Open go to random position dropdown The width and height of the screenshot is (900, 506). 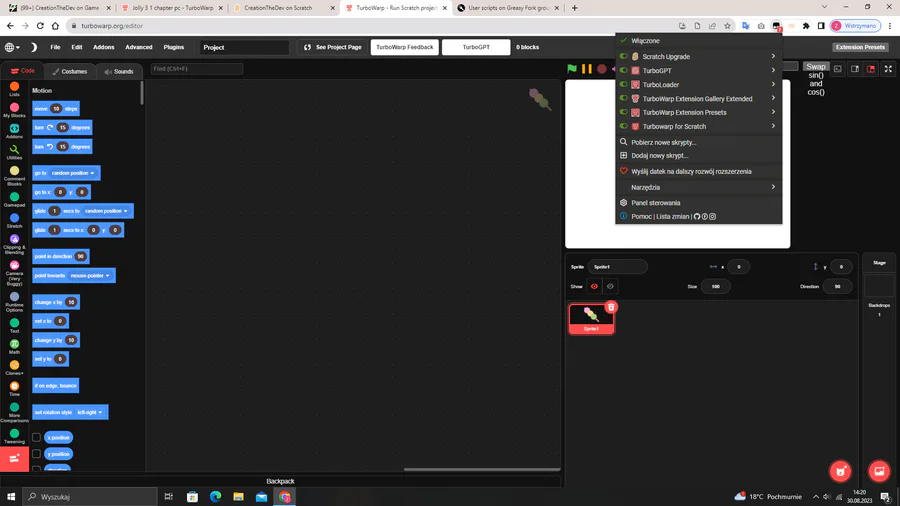[73, 173]
